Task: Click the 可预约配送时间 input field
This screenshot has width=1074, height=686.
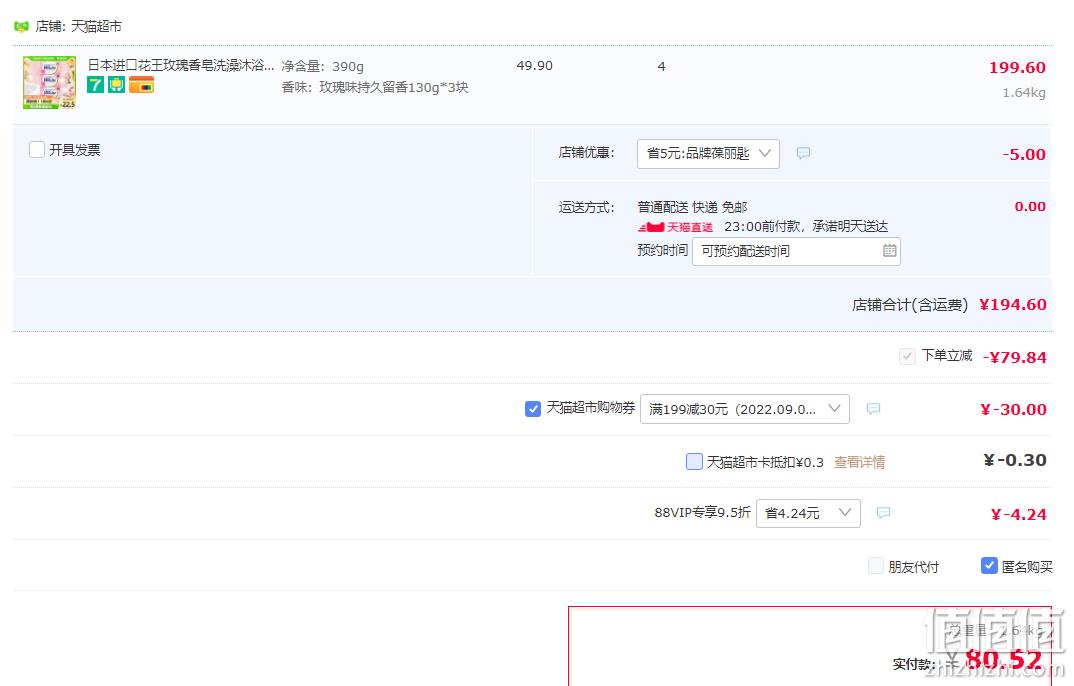Action: [x=796, y=251]
